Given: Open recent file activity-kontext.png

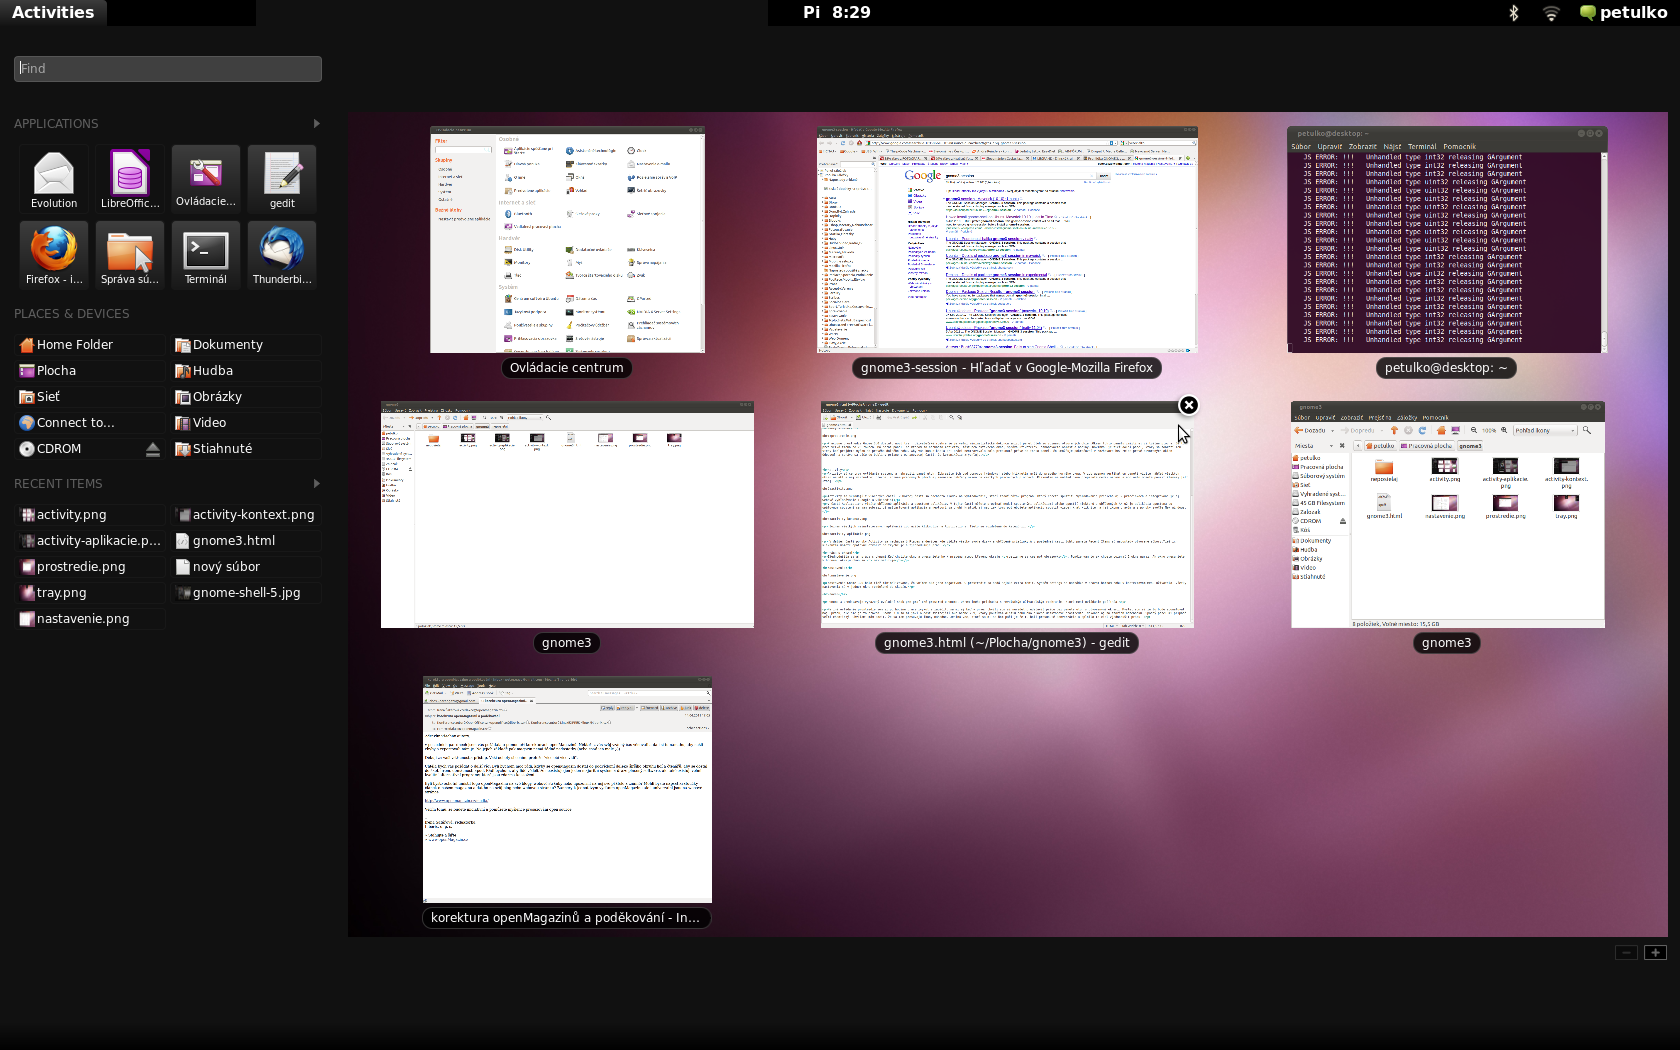Looking at the screenshot, I should [253, 515].
